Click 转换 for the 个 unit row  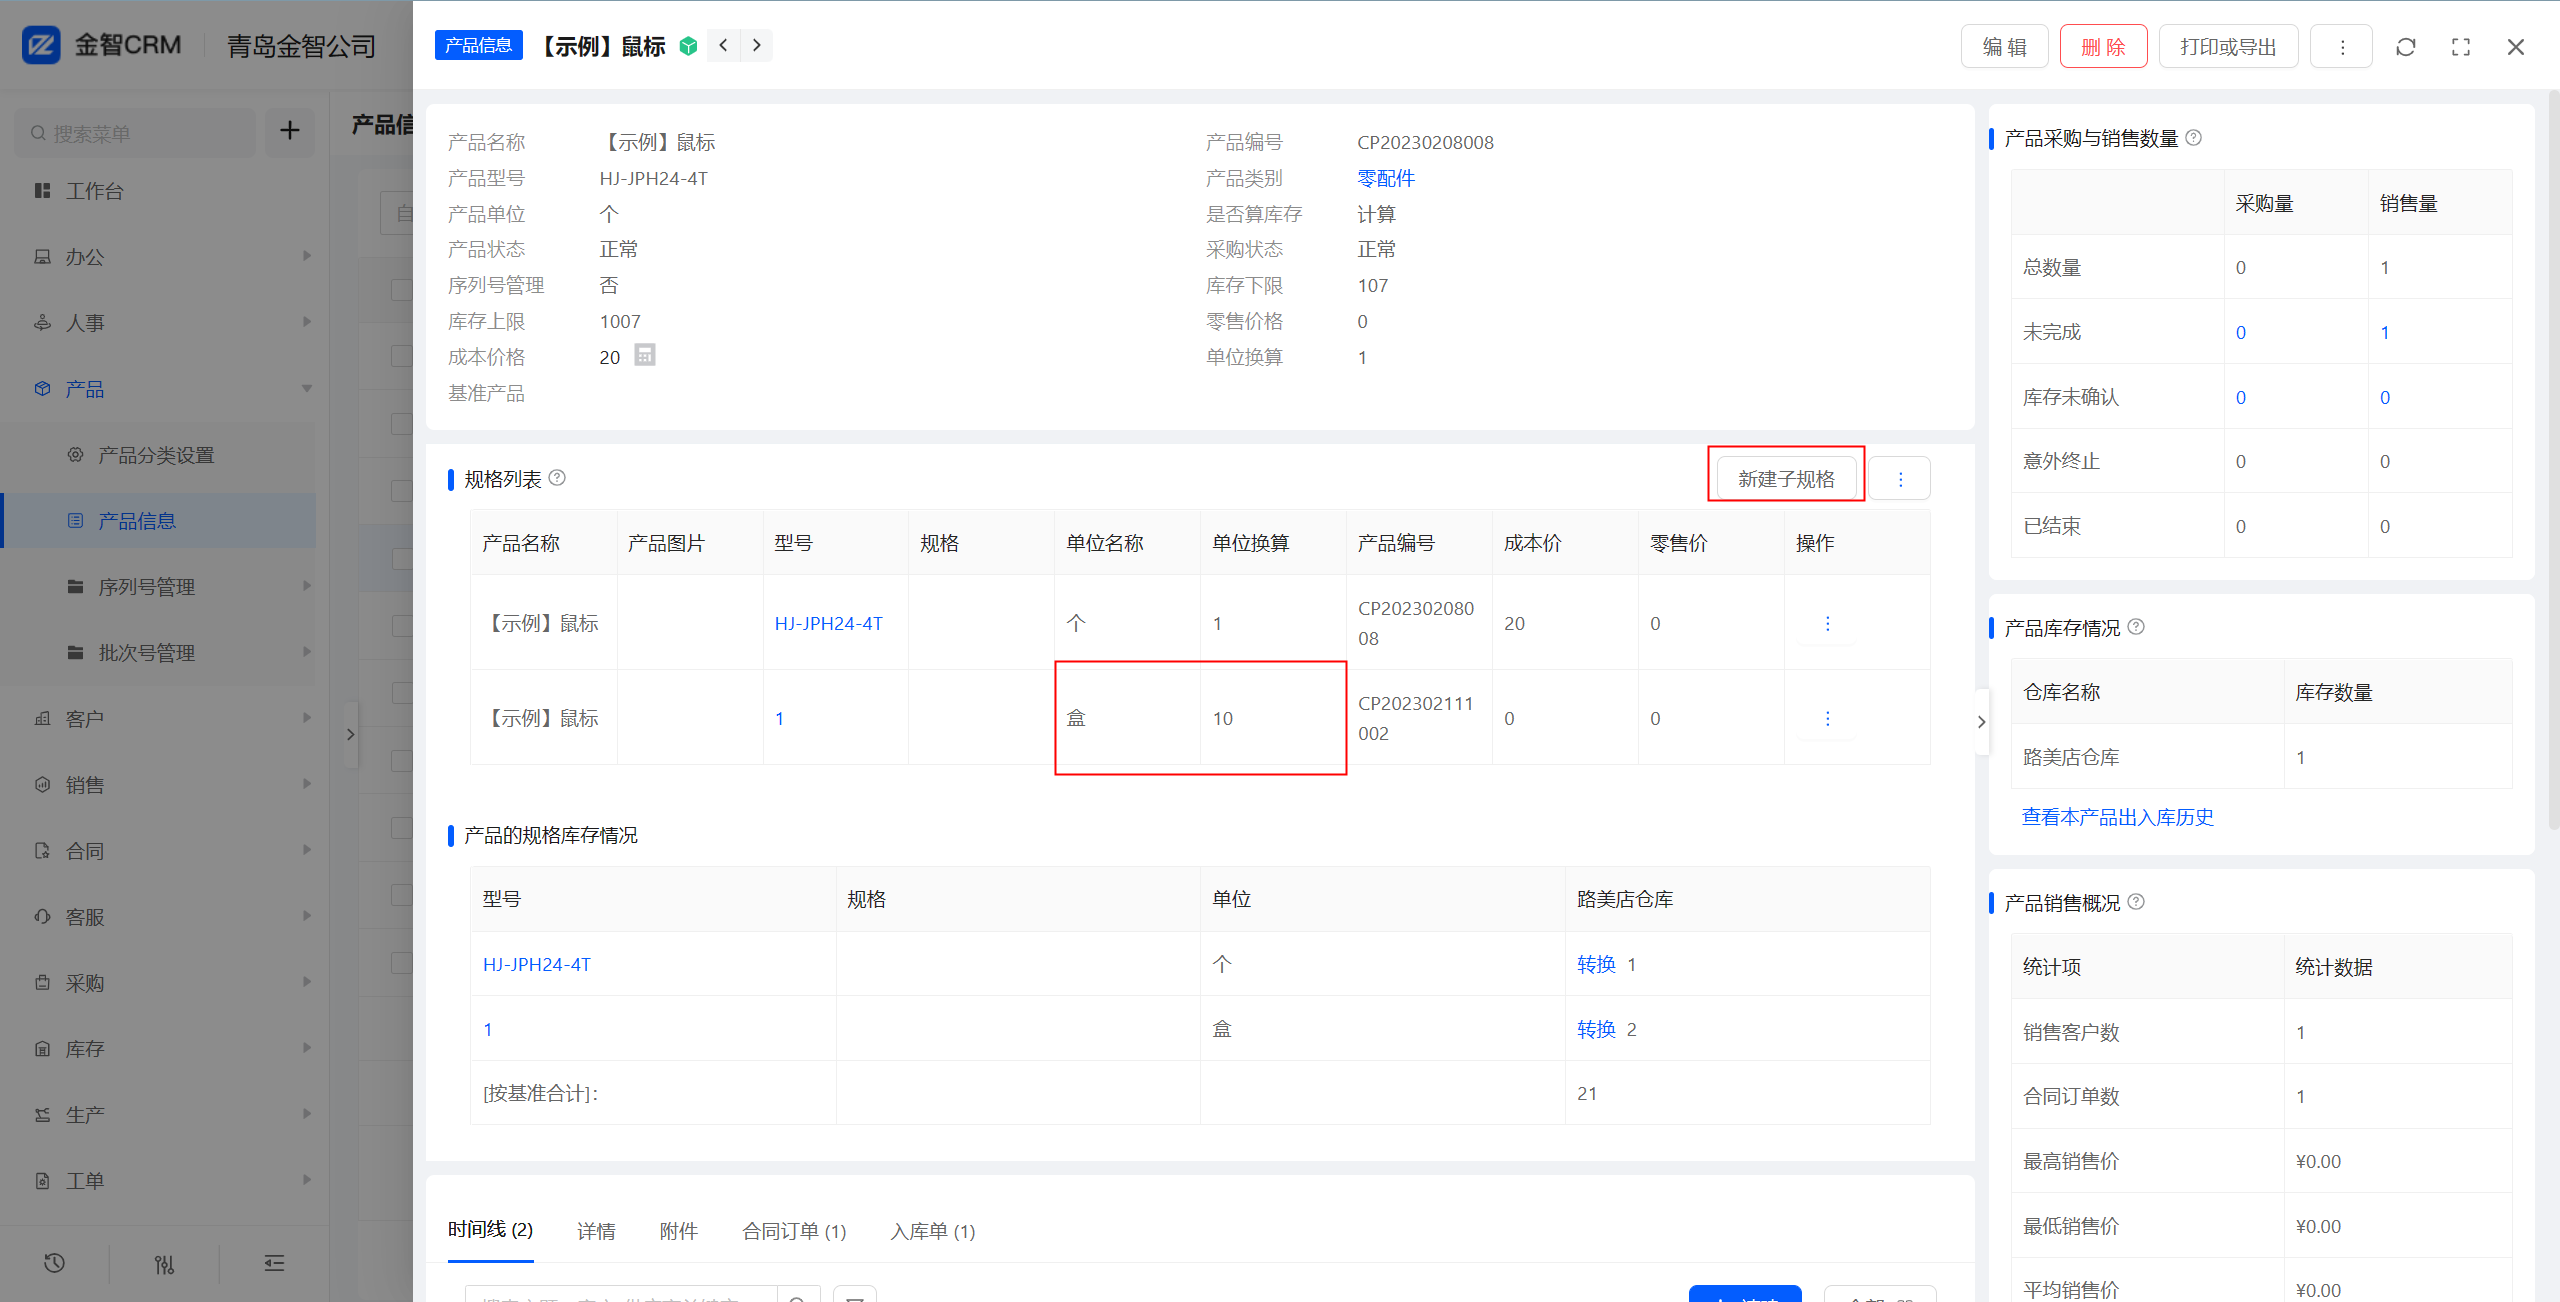(1596, 964)
